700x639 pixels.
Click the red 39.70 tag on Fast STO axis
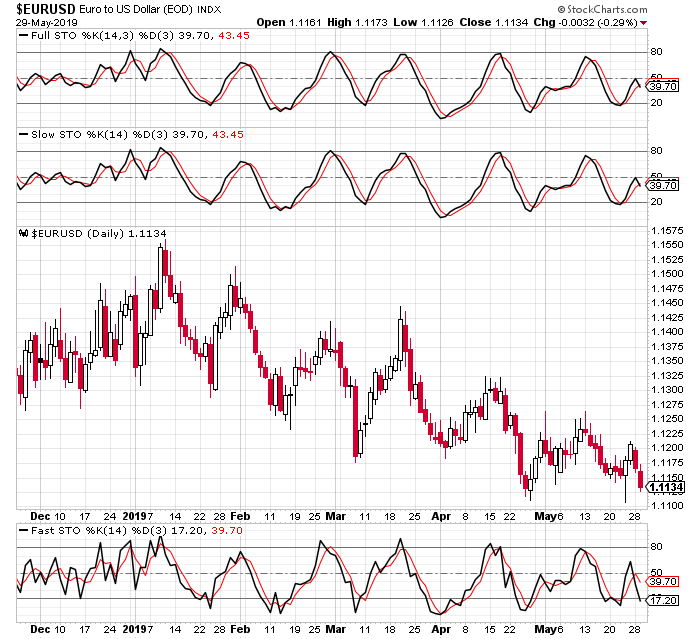coord(662,581)
